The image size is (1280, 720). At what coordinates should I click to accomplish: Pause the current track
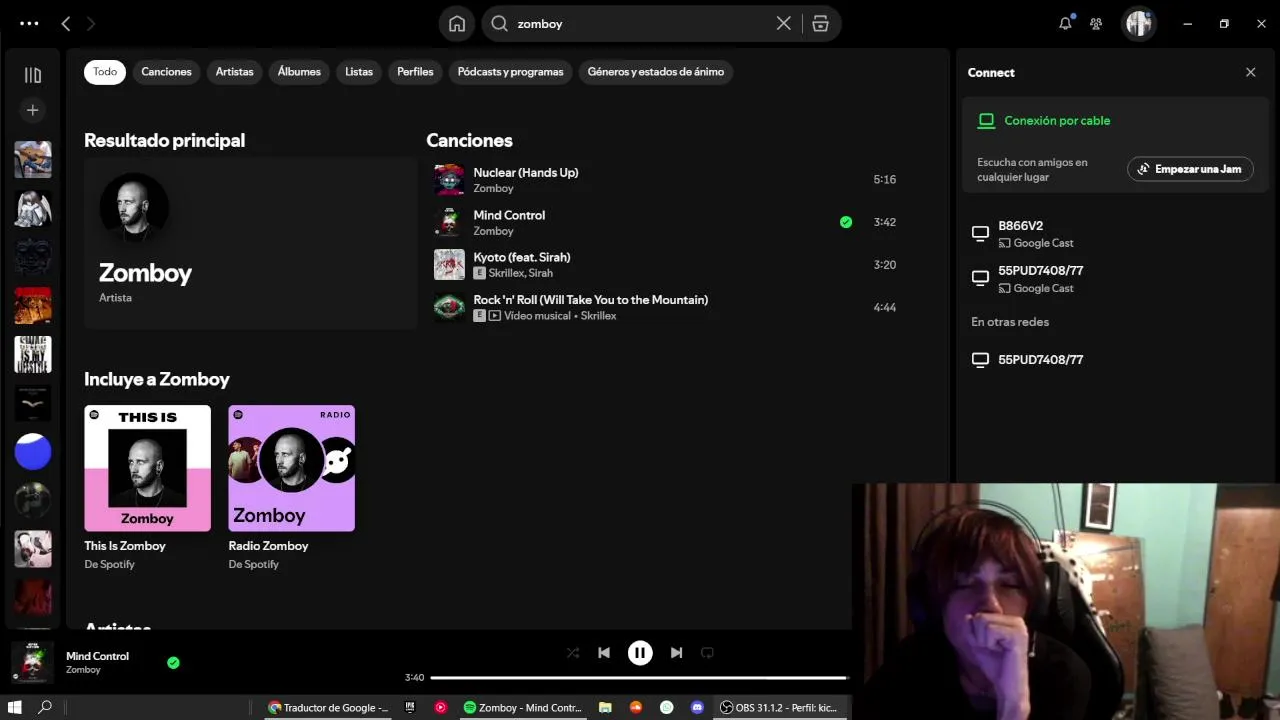tap(640, 653)
